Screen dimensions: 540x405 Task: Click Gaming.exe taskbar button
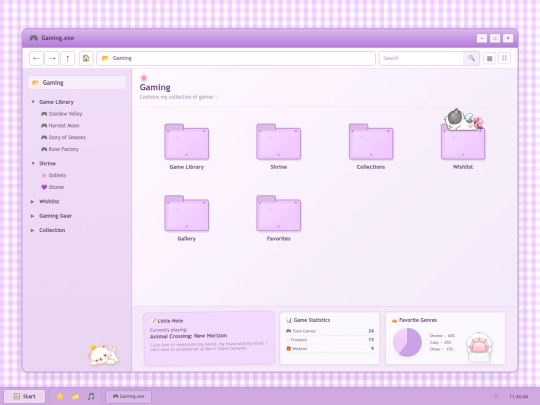click(128, 396)
